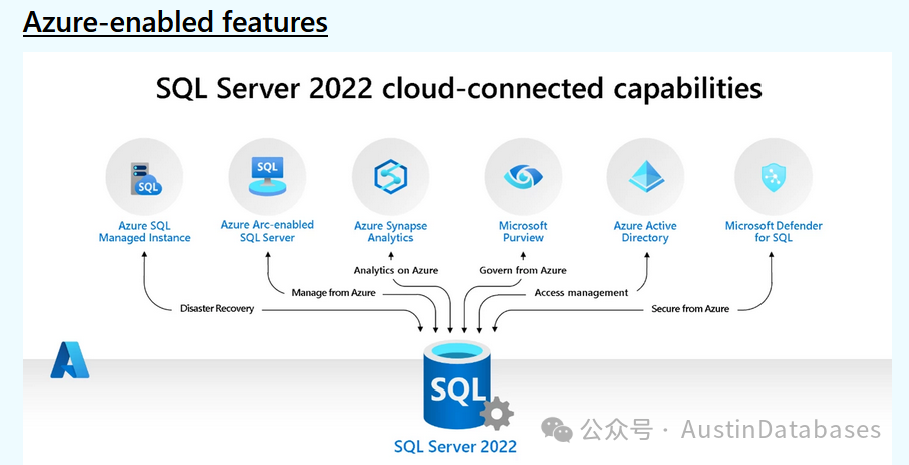Click the "Govern from Azure" text
Screen dimensions: 909x465
[x=523, y=270]
